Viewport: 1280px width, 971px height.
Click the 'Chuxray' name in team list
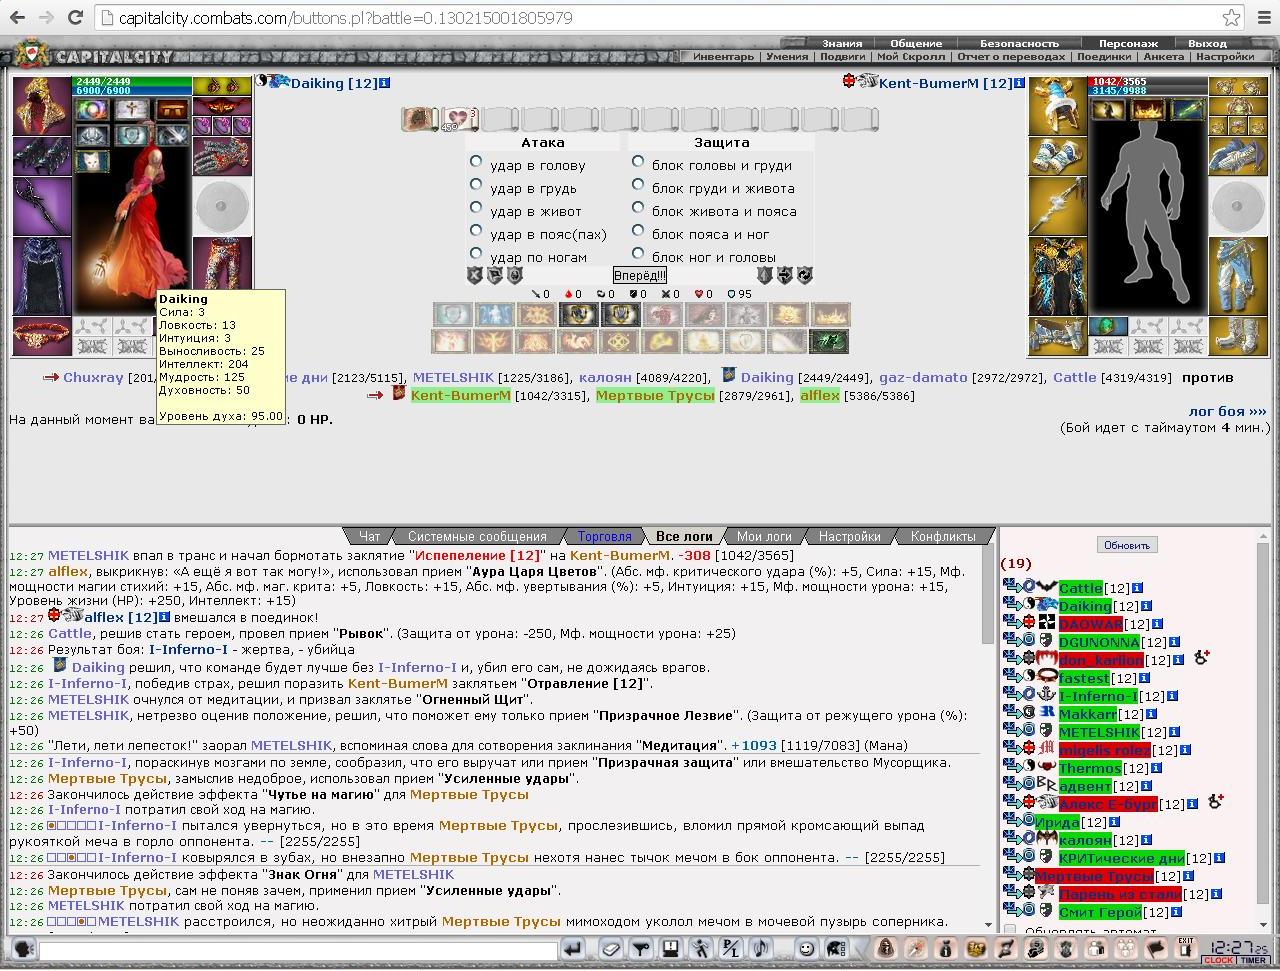(x=93, y=377)
